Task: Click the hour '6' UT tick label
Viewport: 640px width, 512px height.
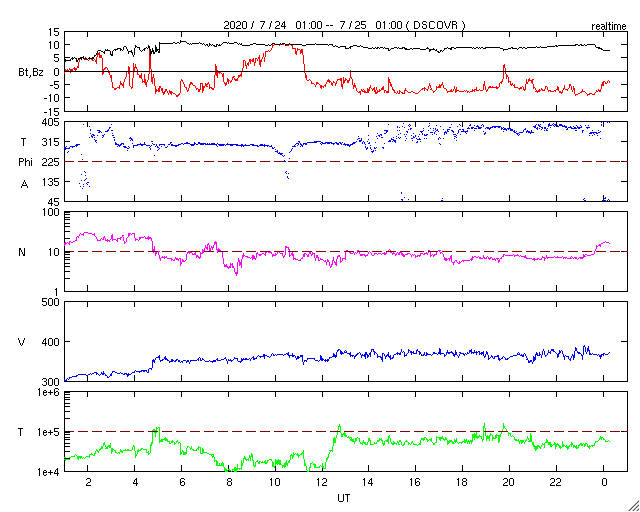Action: (x=182, y=483)
